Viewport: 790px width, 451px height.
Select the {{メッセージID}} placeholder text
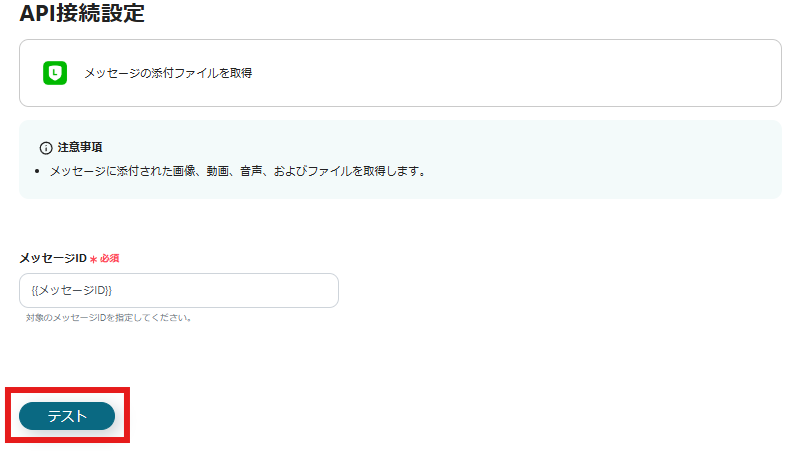tap(72, 290)
